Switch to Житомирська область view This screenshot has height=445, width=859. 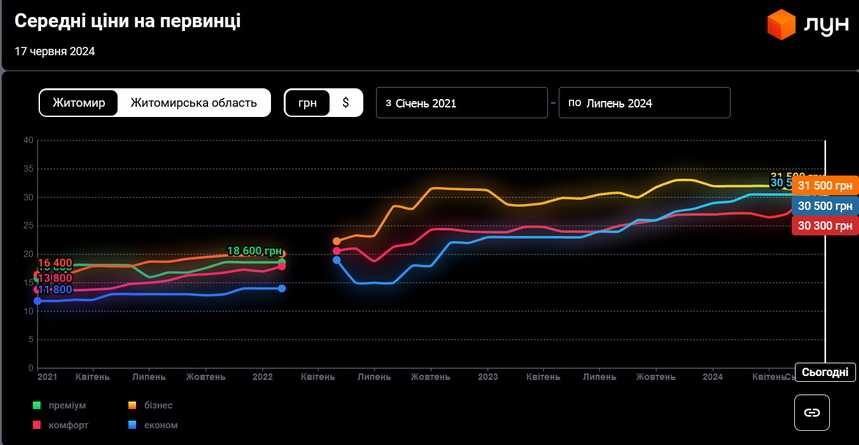[194, 103]
